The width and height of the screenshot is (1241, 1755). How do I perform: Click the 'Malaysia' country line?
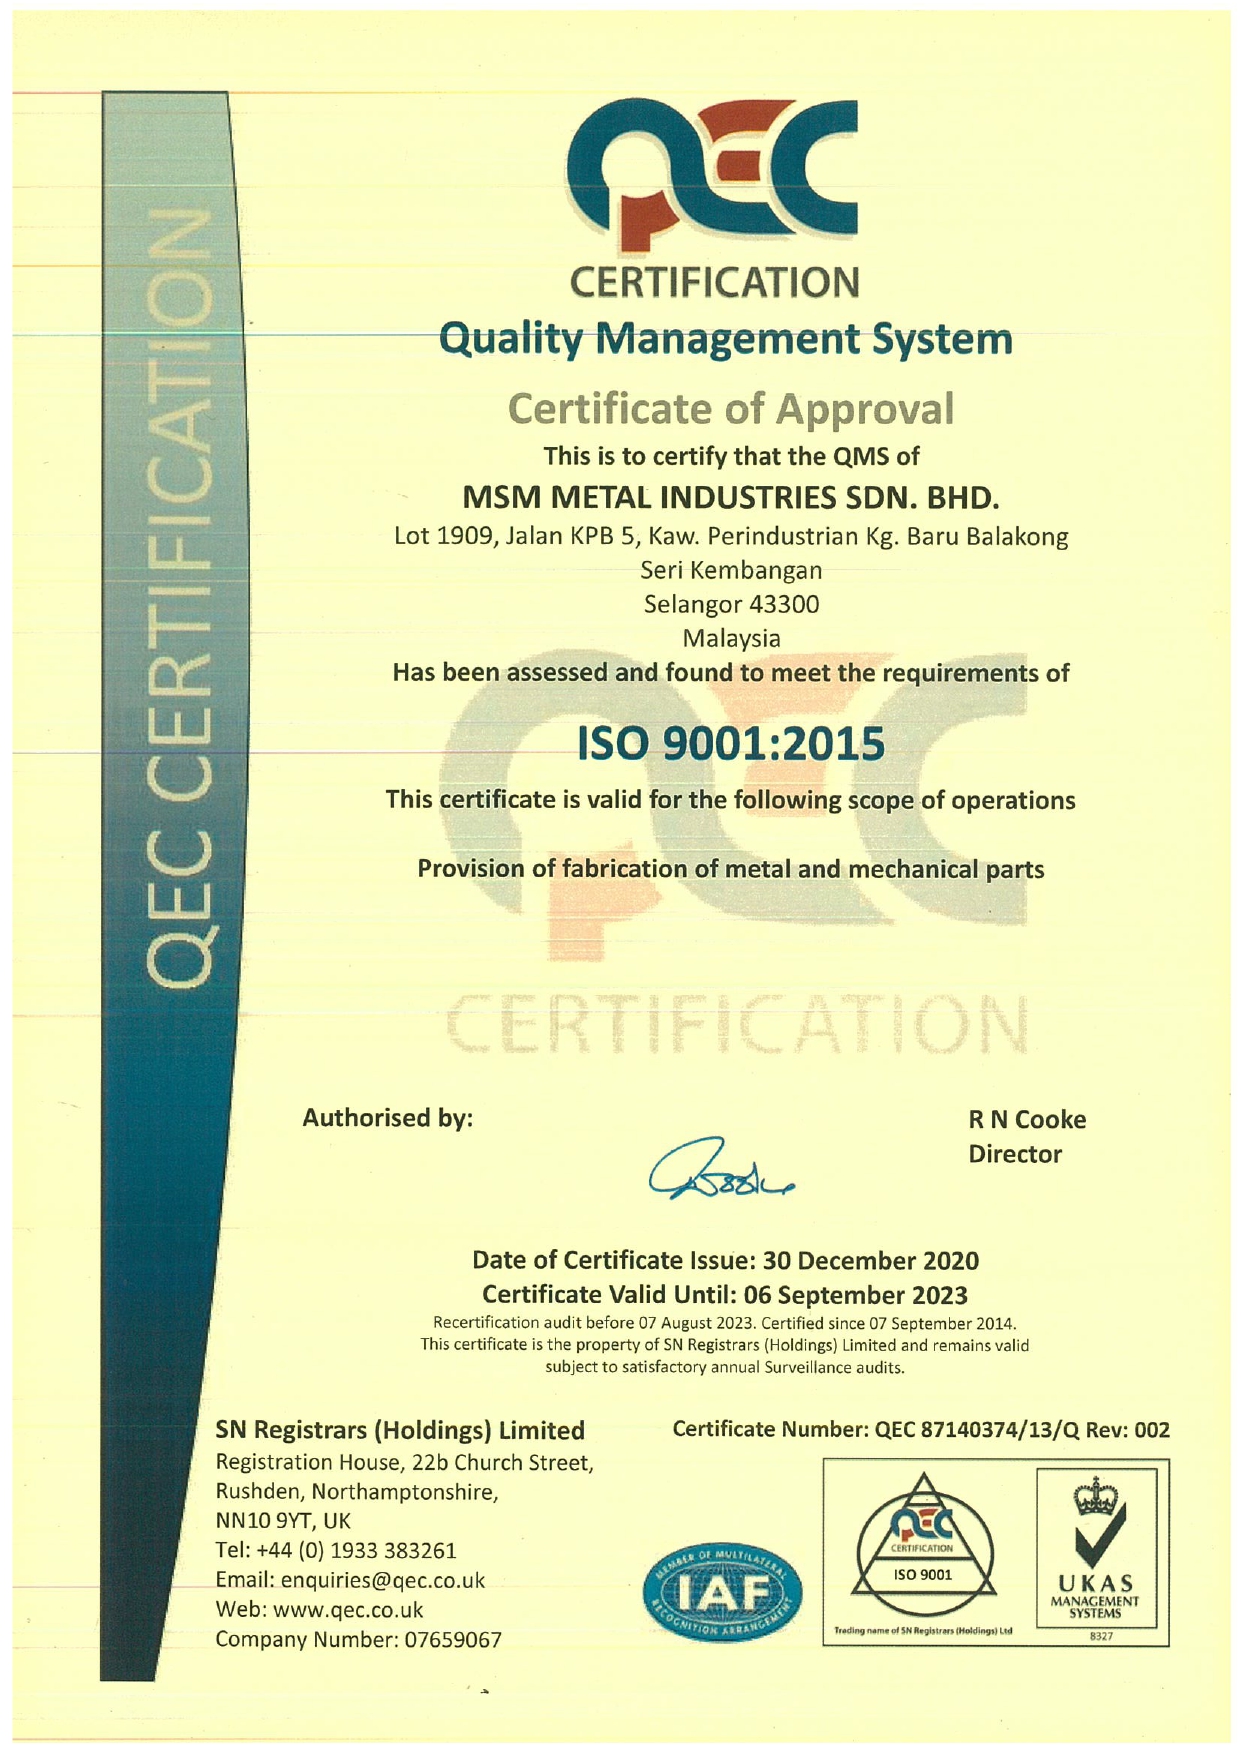coord(731,637)
